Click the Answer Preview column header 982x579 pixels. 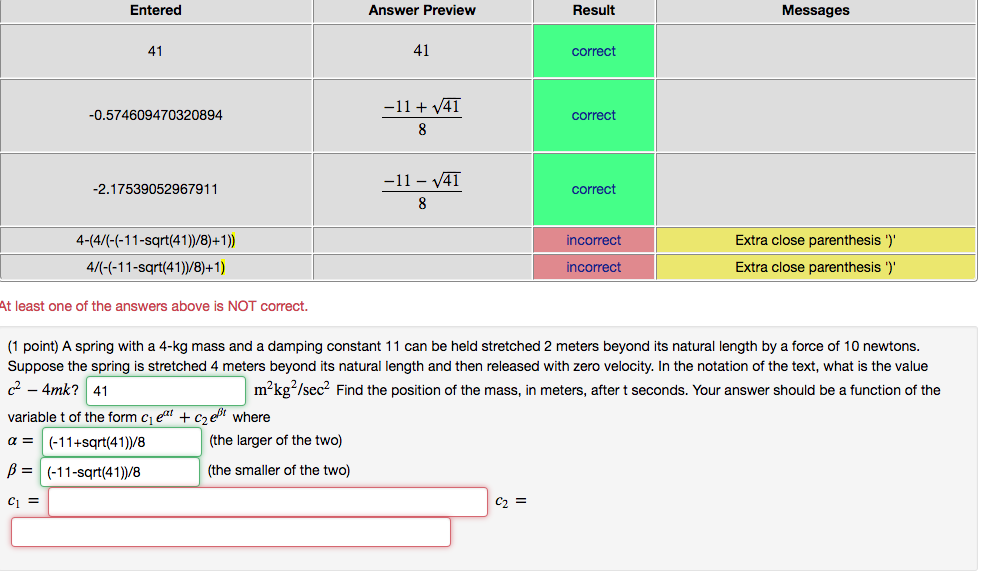(x=422, y=10)
